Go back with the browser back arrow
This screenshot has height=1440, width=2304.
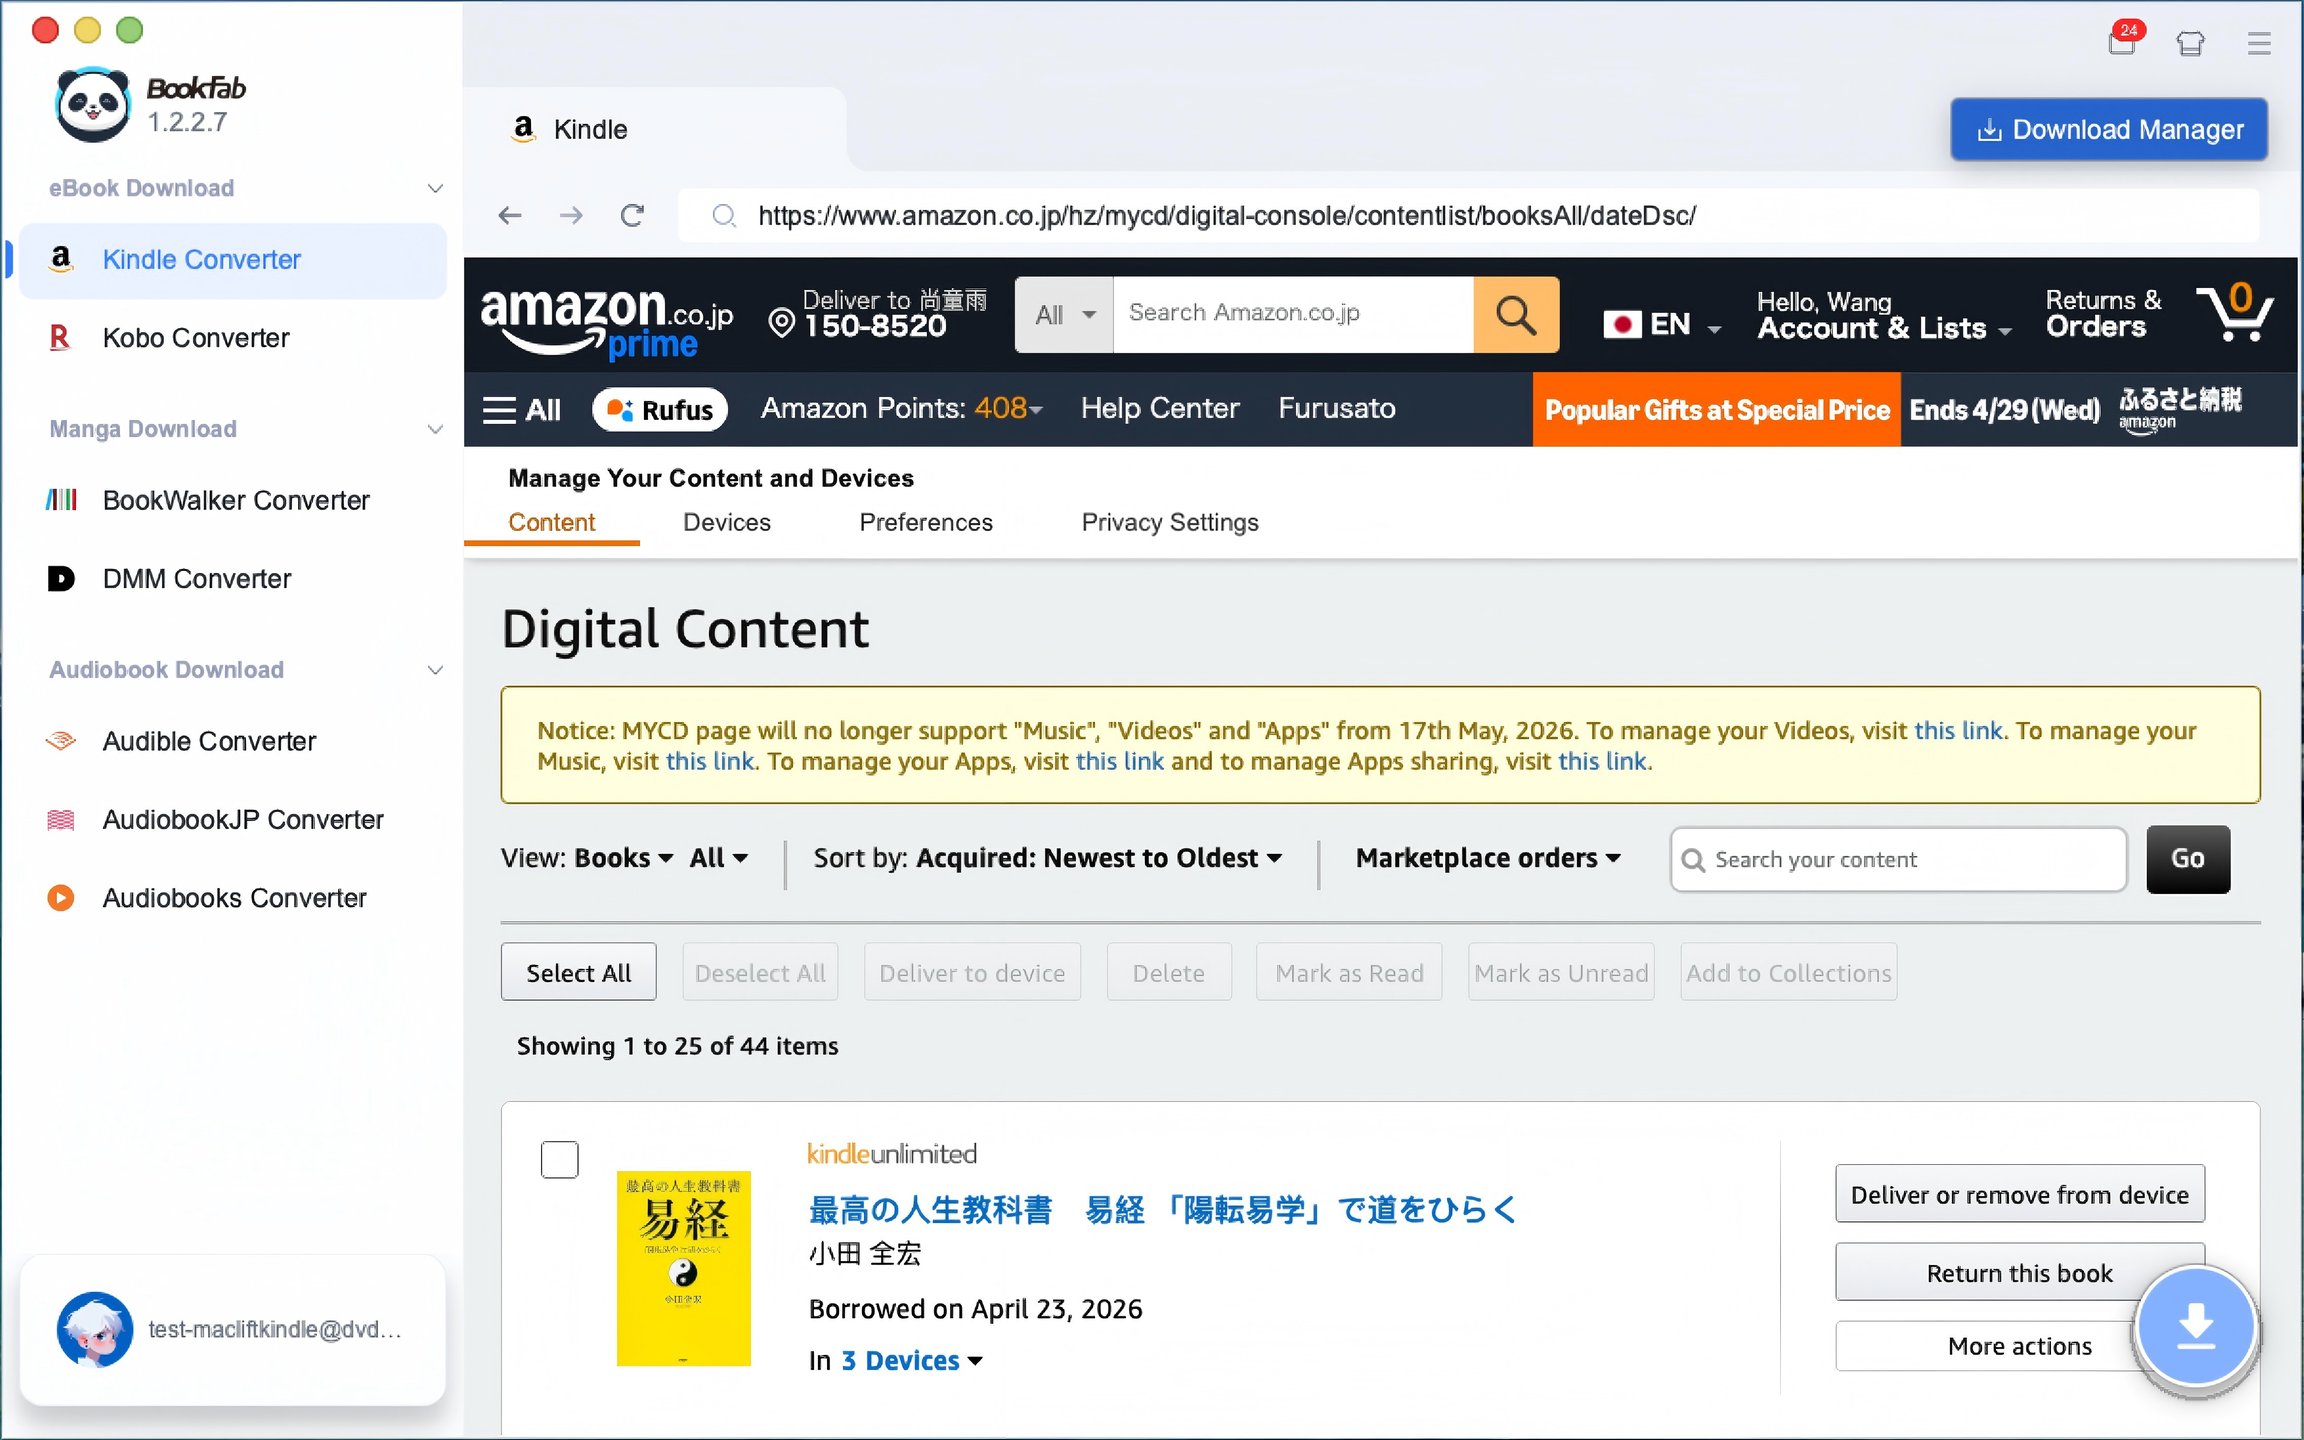(510, 215)
